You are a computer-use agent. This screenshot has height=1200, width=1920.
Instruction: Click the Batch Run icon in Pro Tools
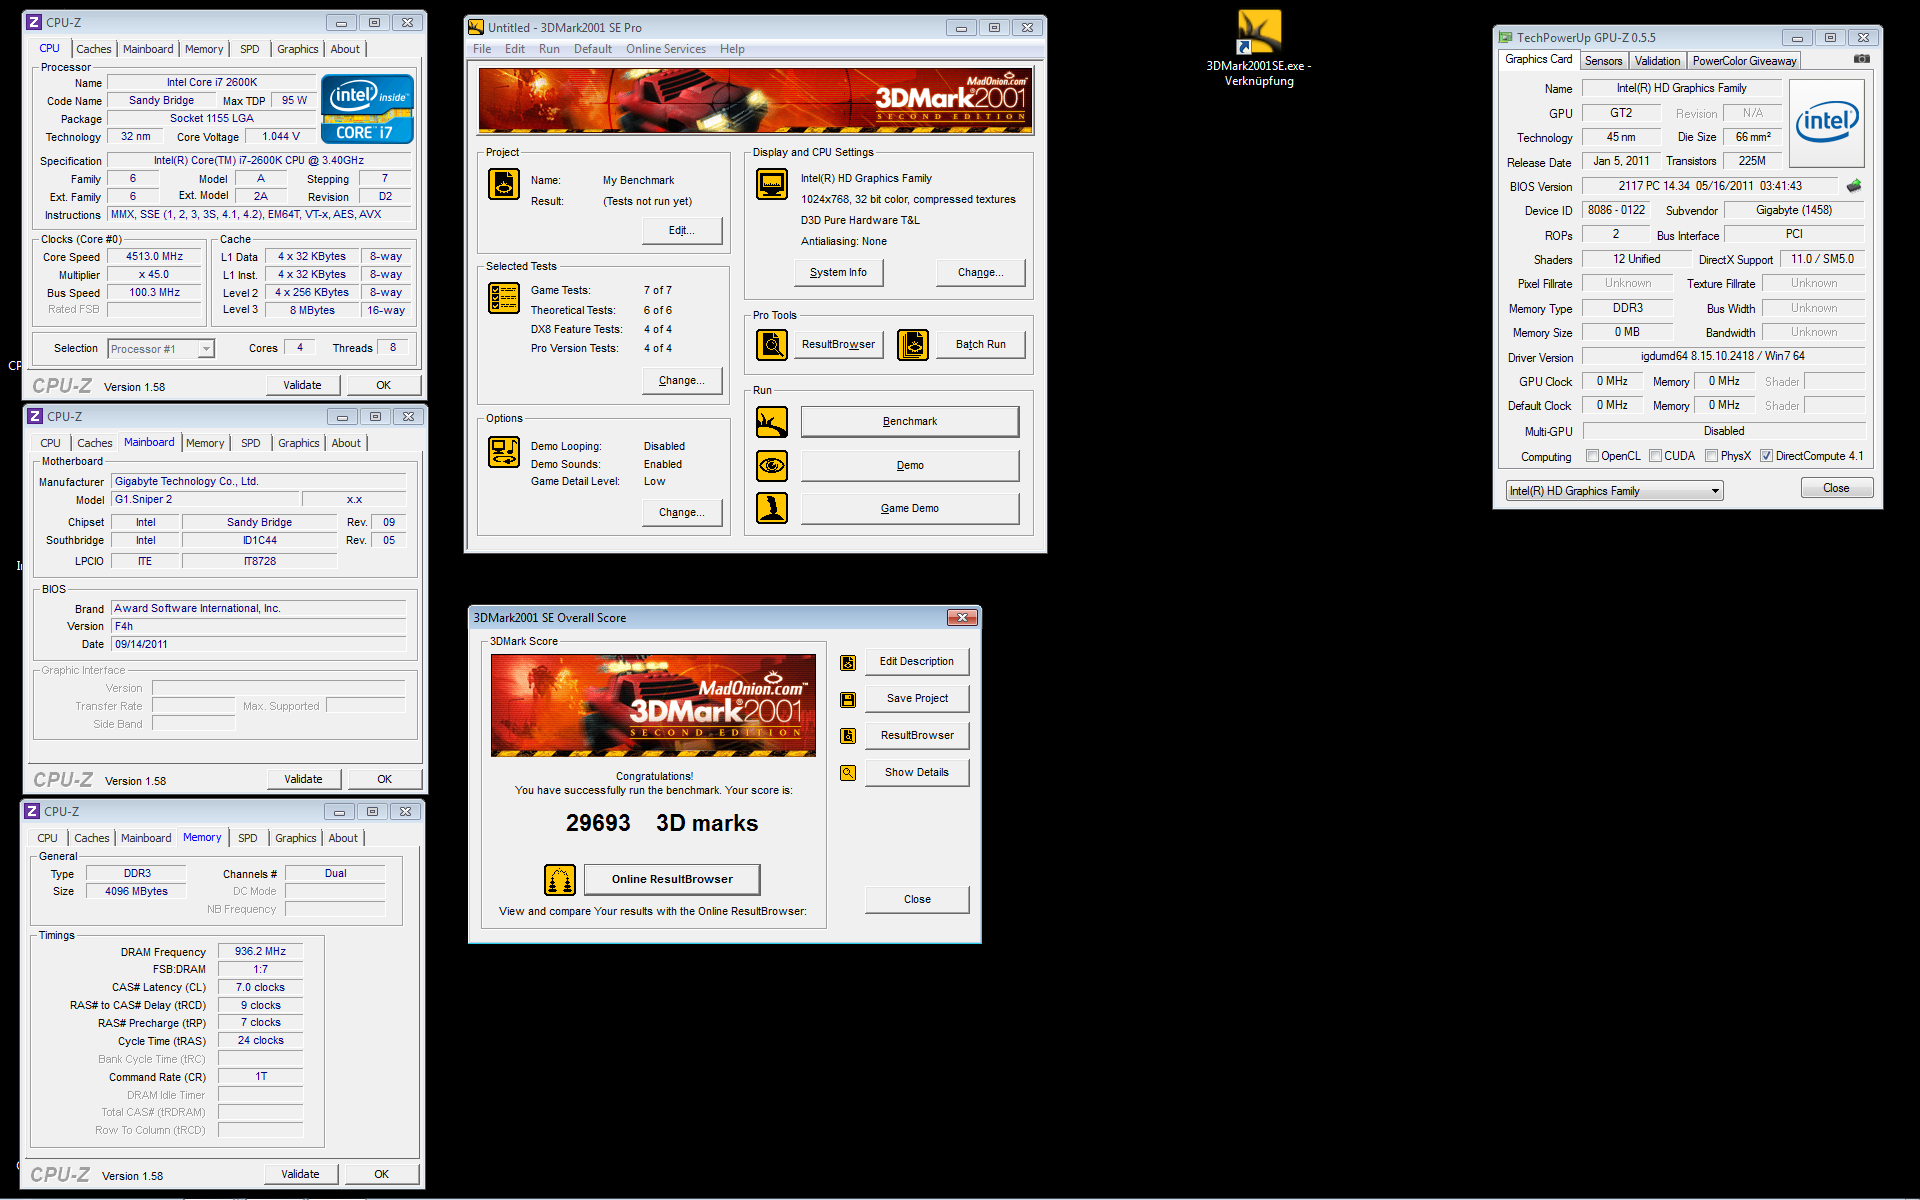[913, 344]
